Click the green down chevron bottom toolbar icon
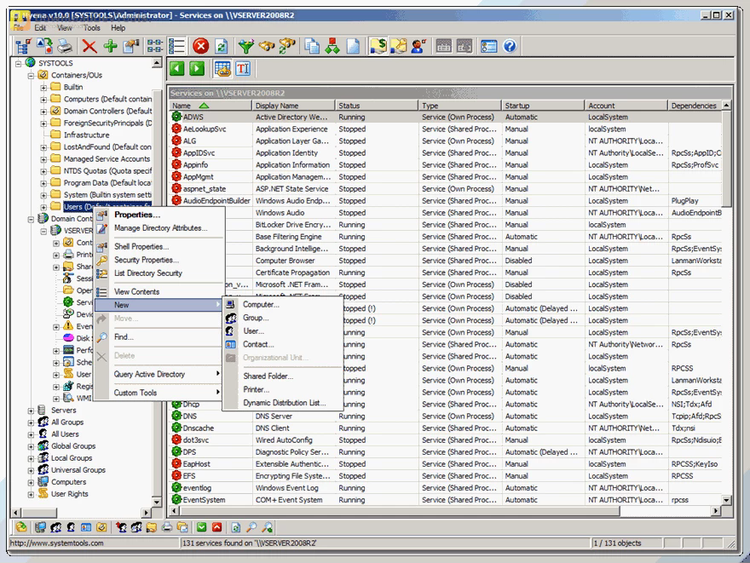The width and height of the screenshot is (750, 563). [201, 527]
